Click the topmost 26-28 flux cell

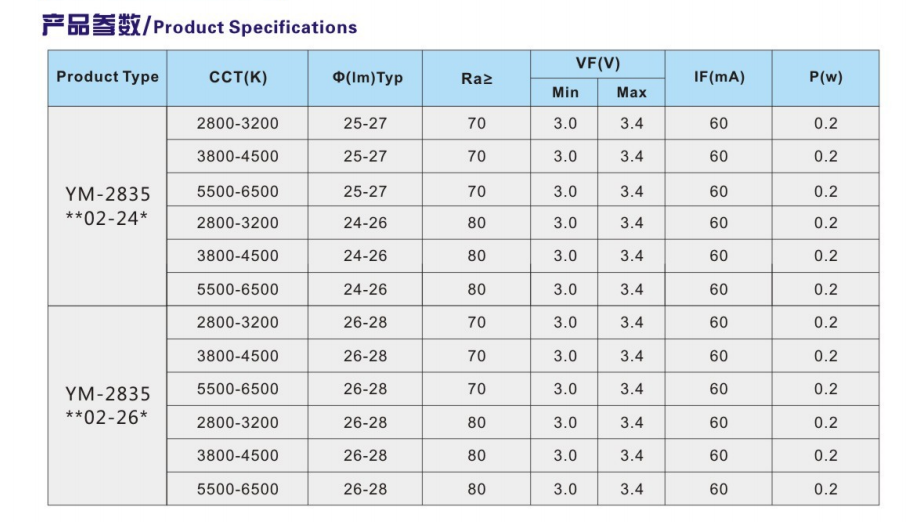[x=365, y=322]
